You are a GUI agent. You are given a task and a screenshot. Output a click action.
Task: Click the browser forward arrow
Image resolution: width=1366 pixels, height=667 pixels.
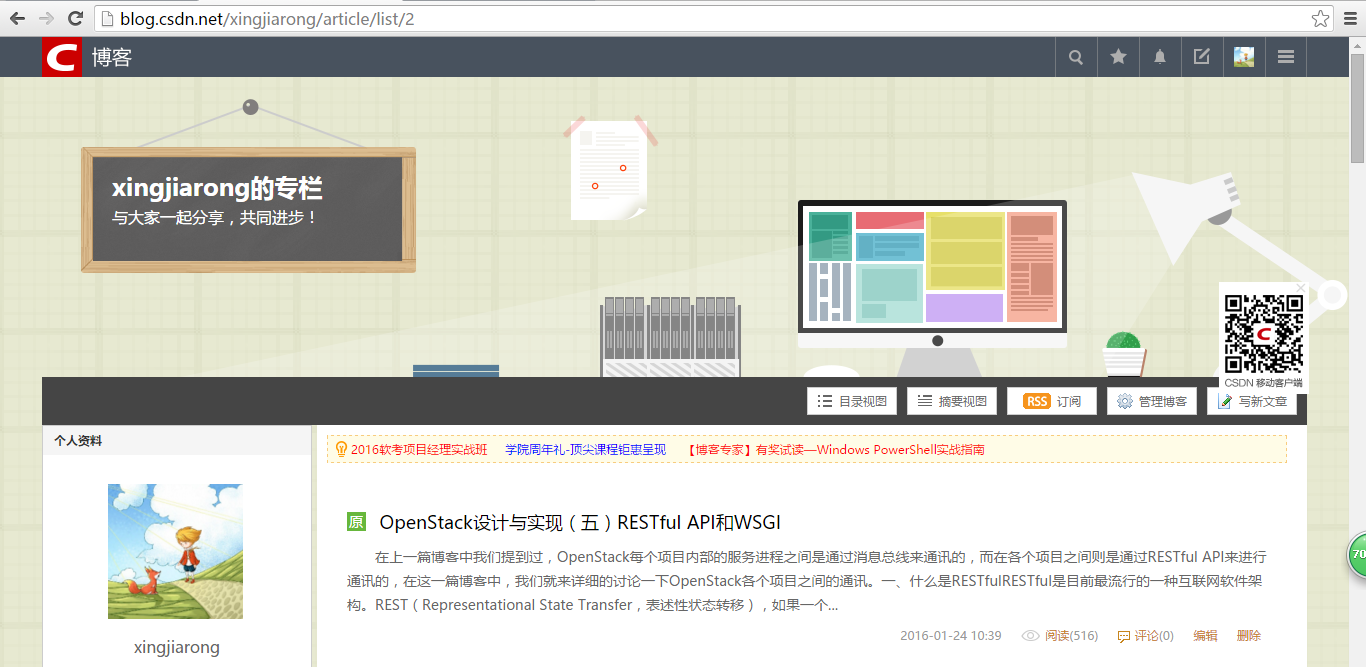click(x=46, y=18)
